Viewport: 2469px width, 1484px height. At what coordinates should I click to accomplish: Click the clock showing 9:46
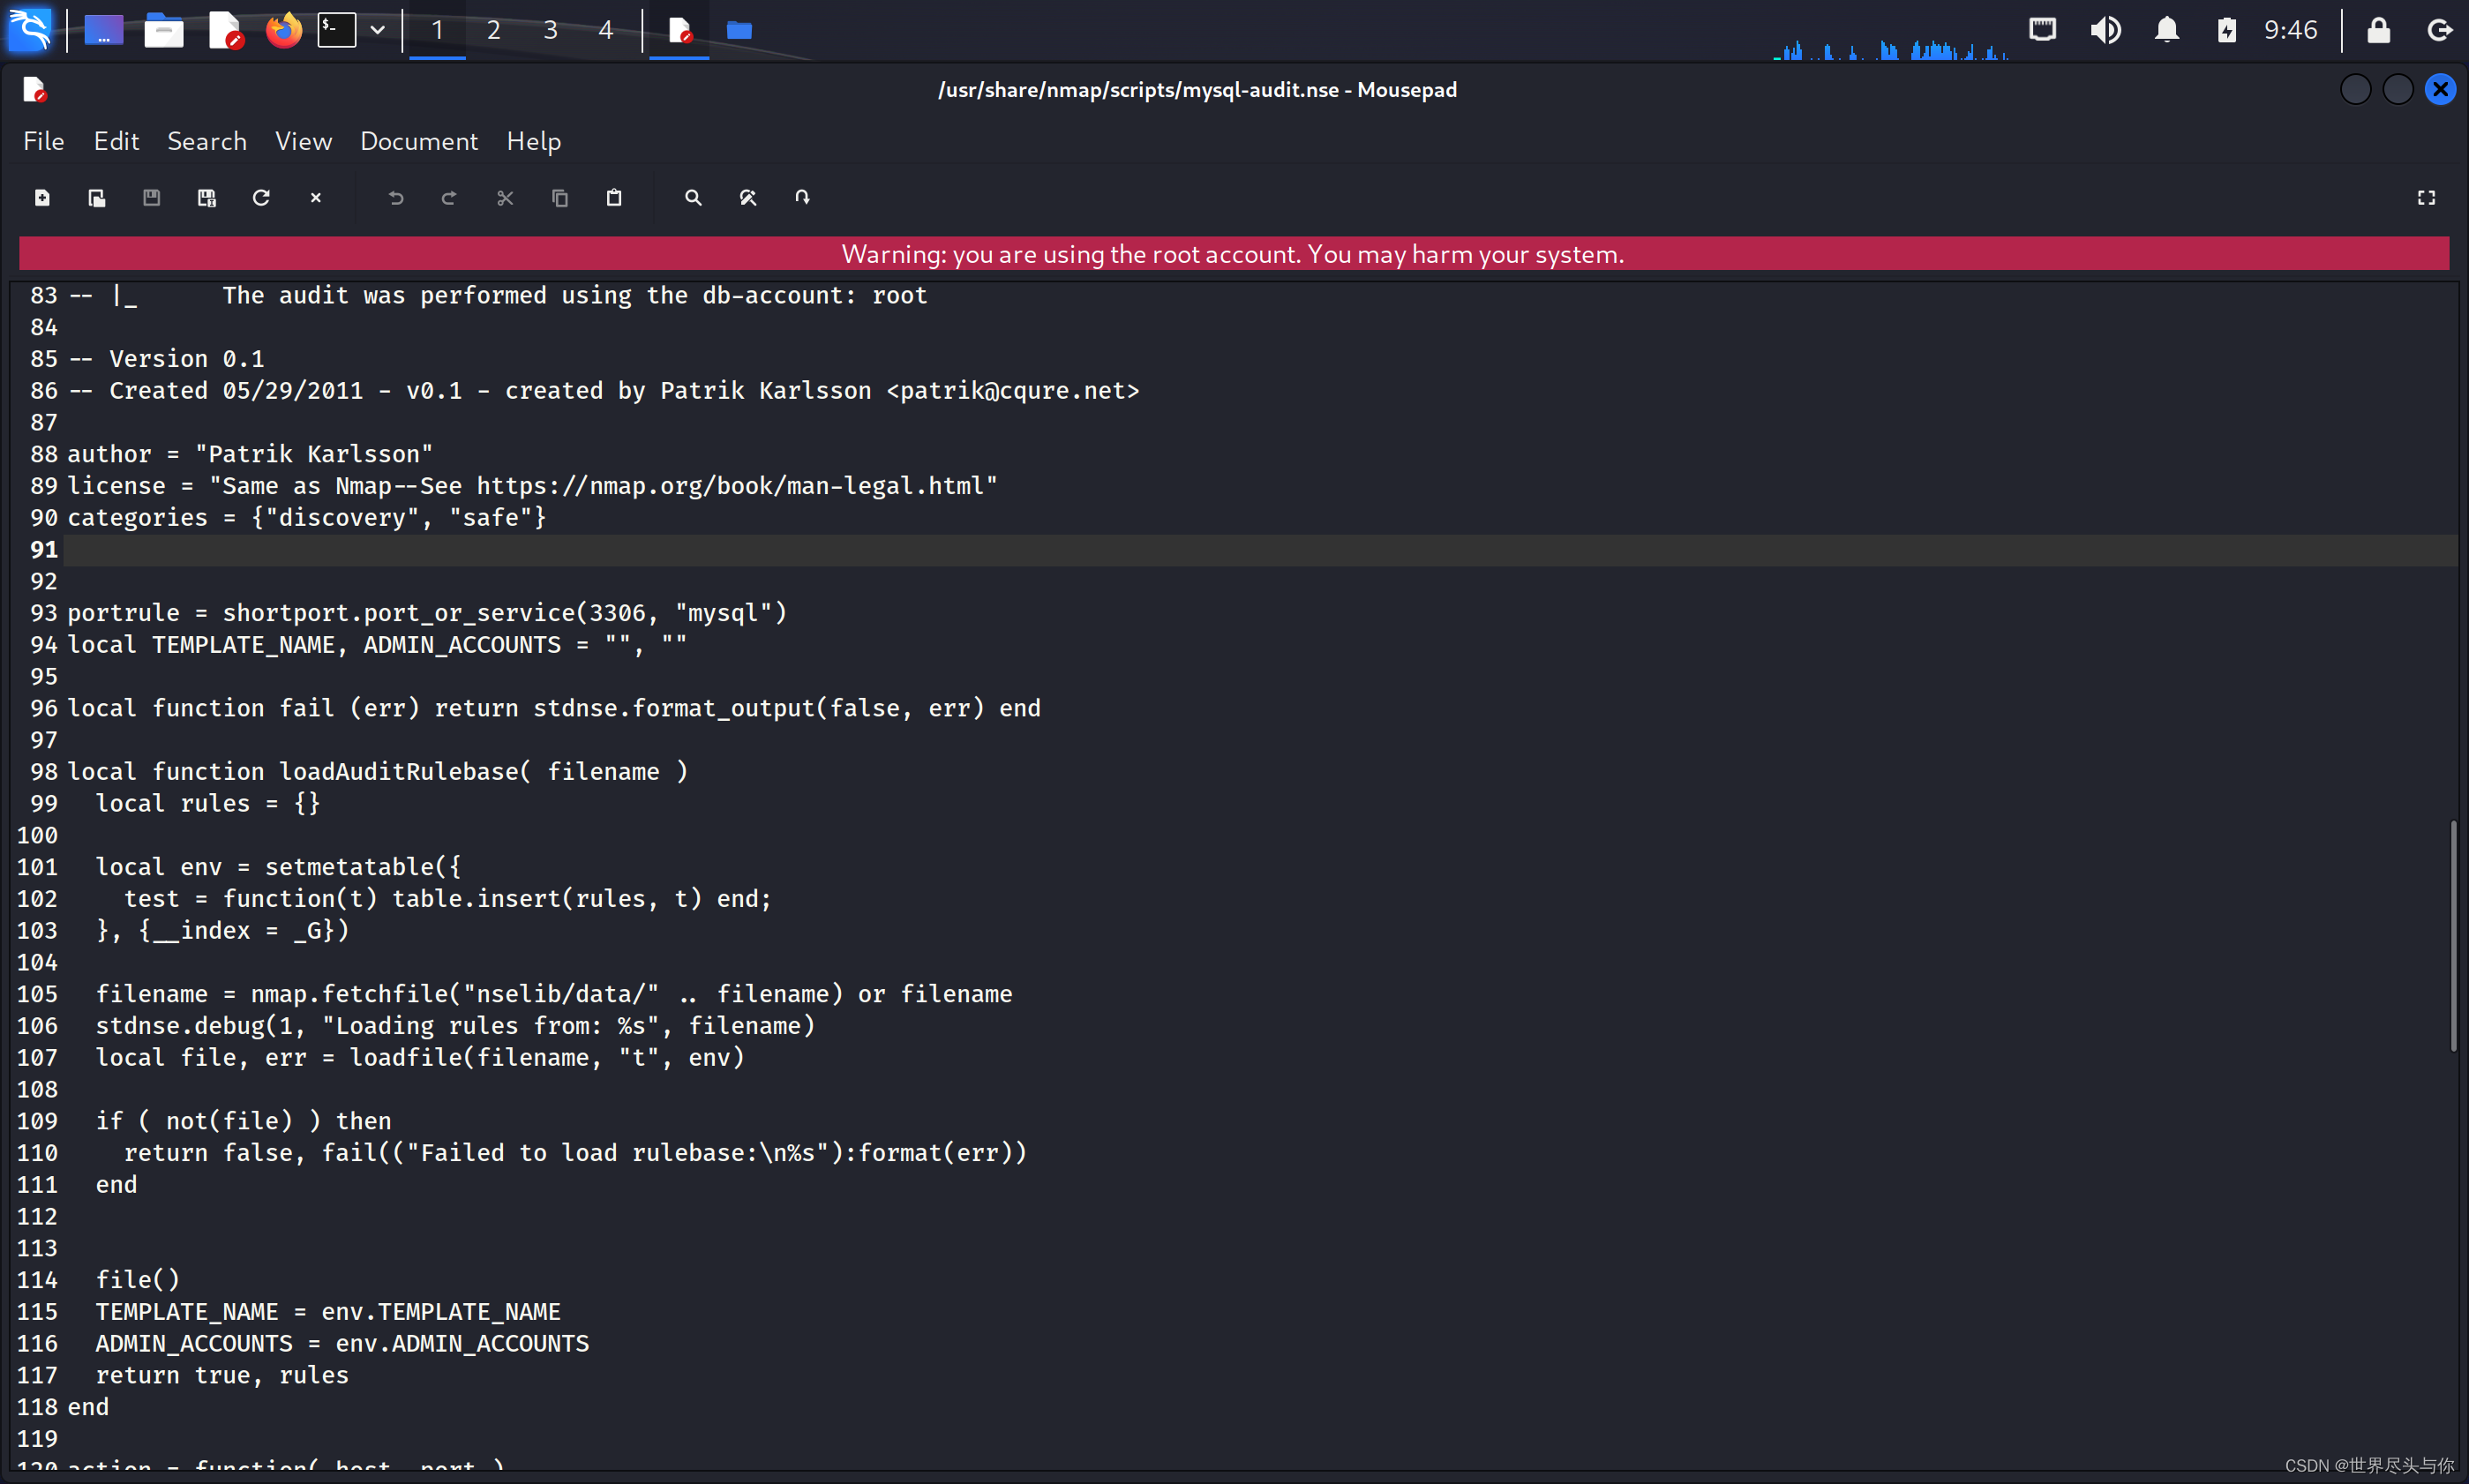2290,30
